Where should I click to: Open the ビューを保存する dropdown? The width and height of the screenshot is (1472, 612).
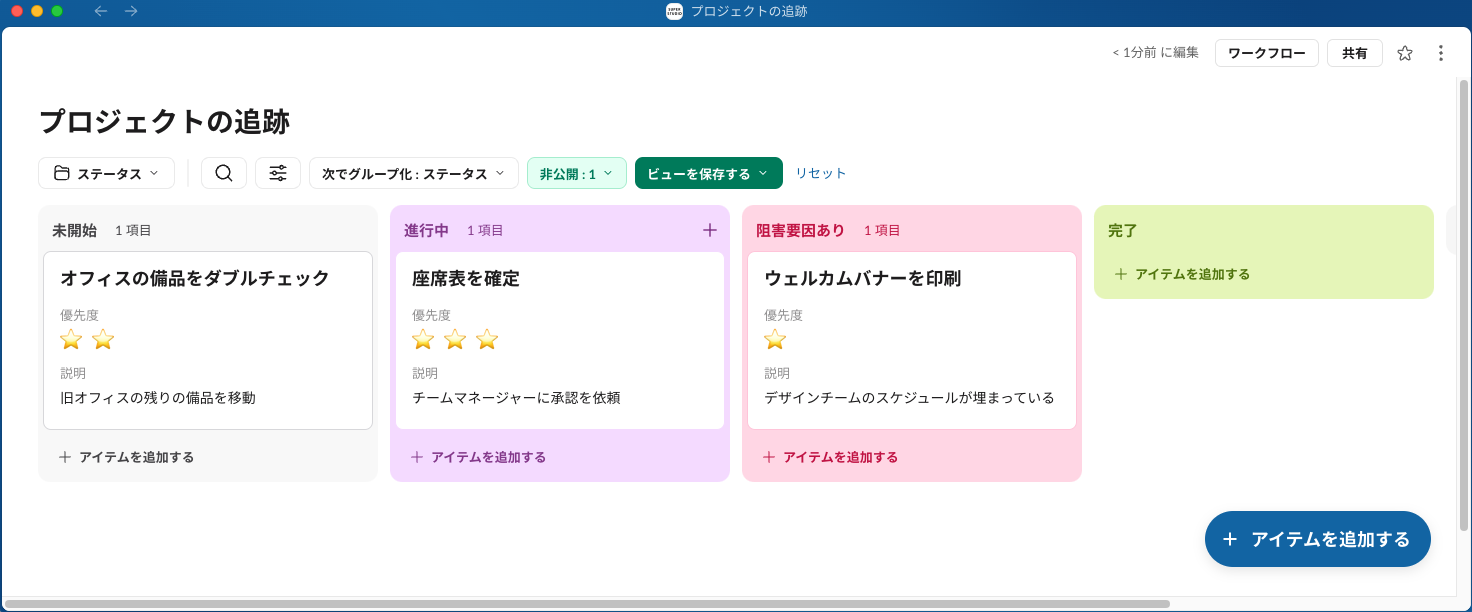[708, 172]
